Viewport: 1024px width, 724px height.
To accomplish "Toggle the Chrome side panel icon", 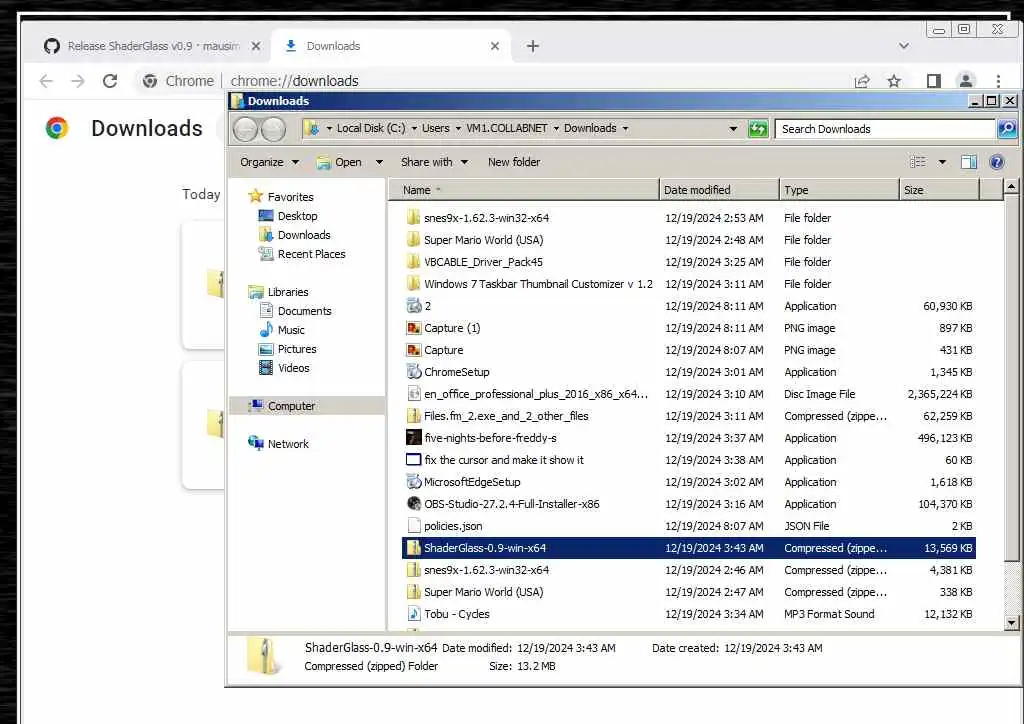I will [933, 81].
